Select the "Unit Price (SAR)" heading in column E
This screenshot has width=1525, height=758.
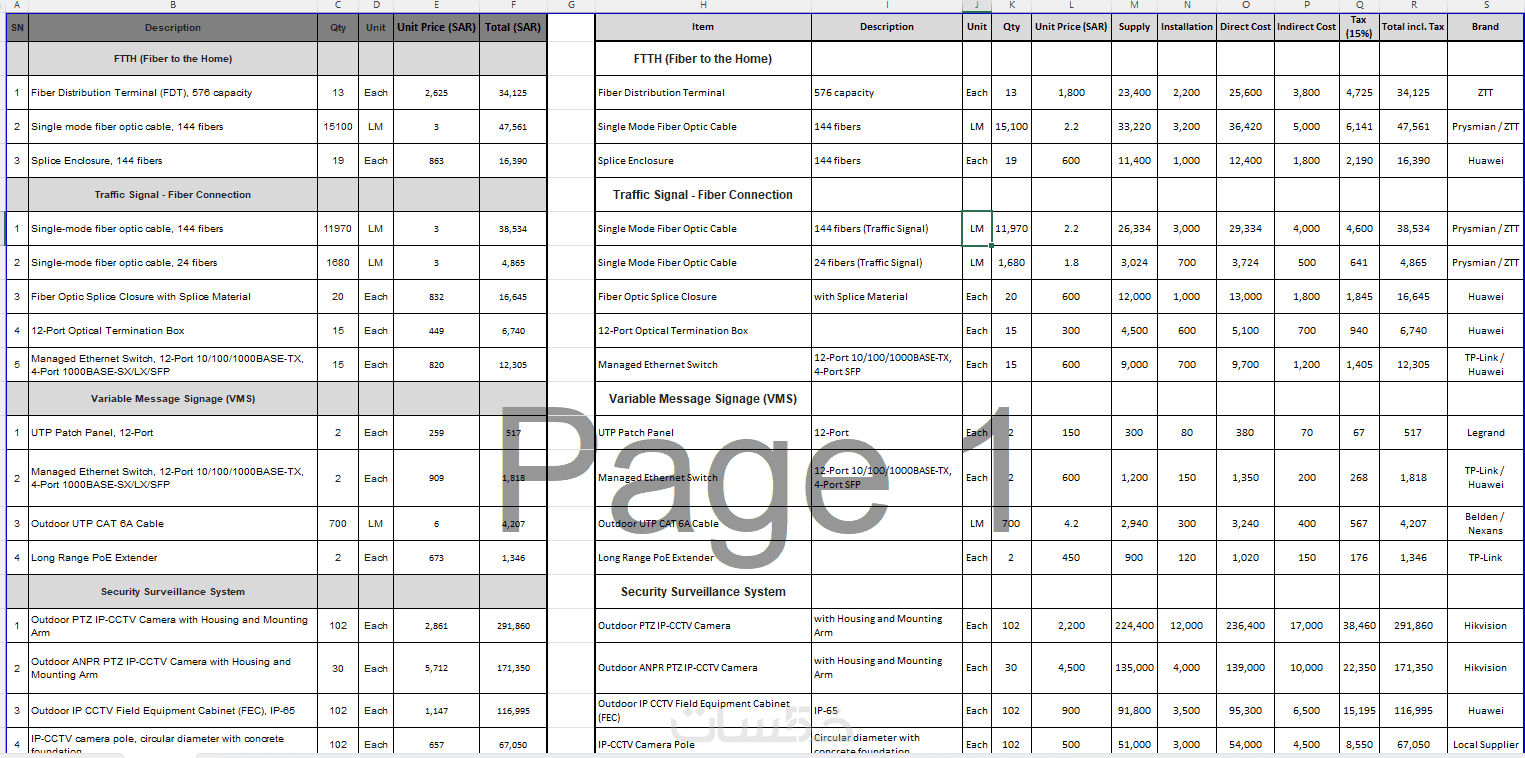coord(436,27)
